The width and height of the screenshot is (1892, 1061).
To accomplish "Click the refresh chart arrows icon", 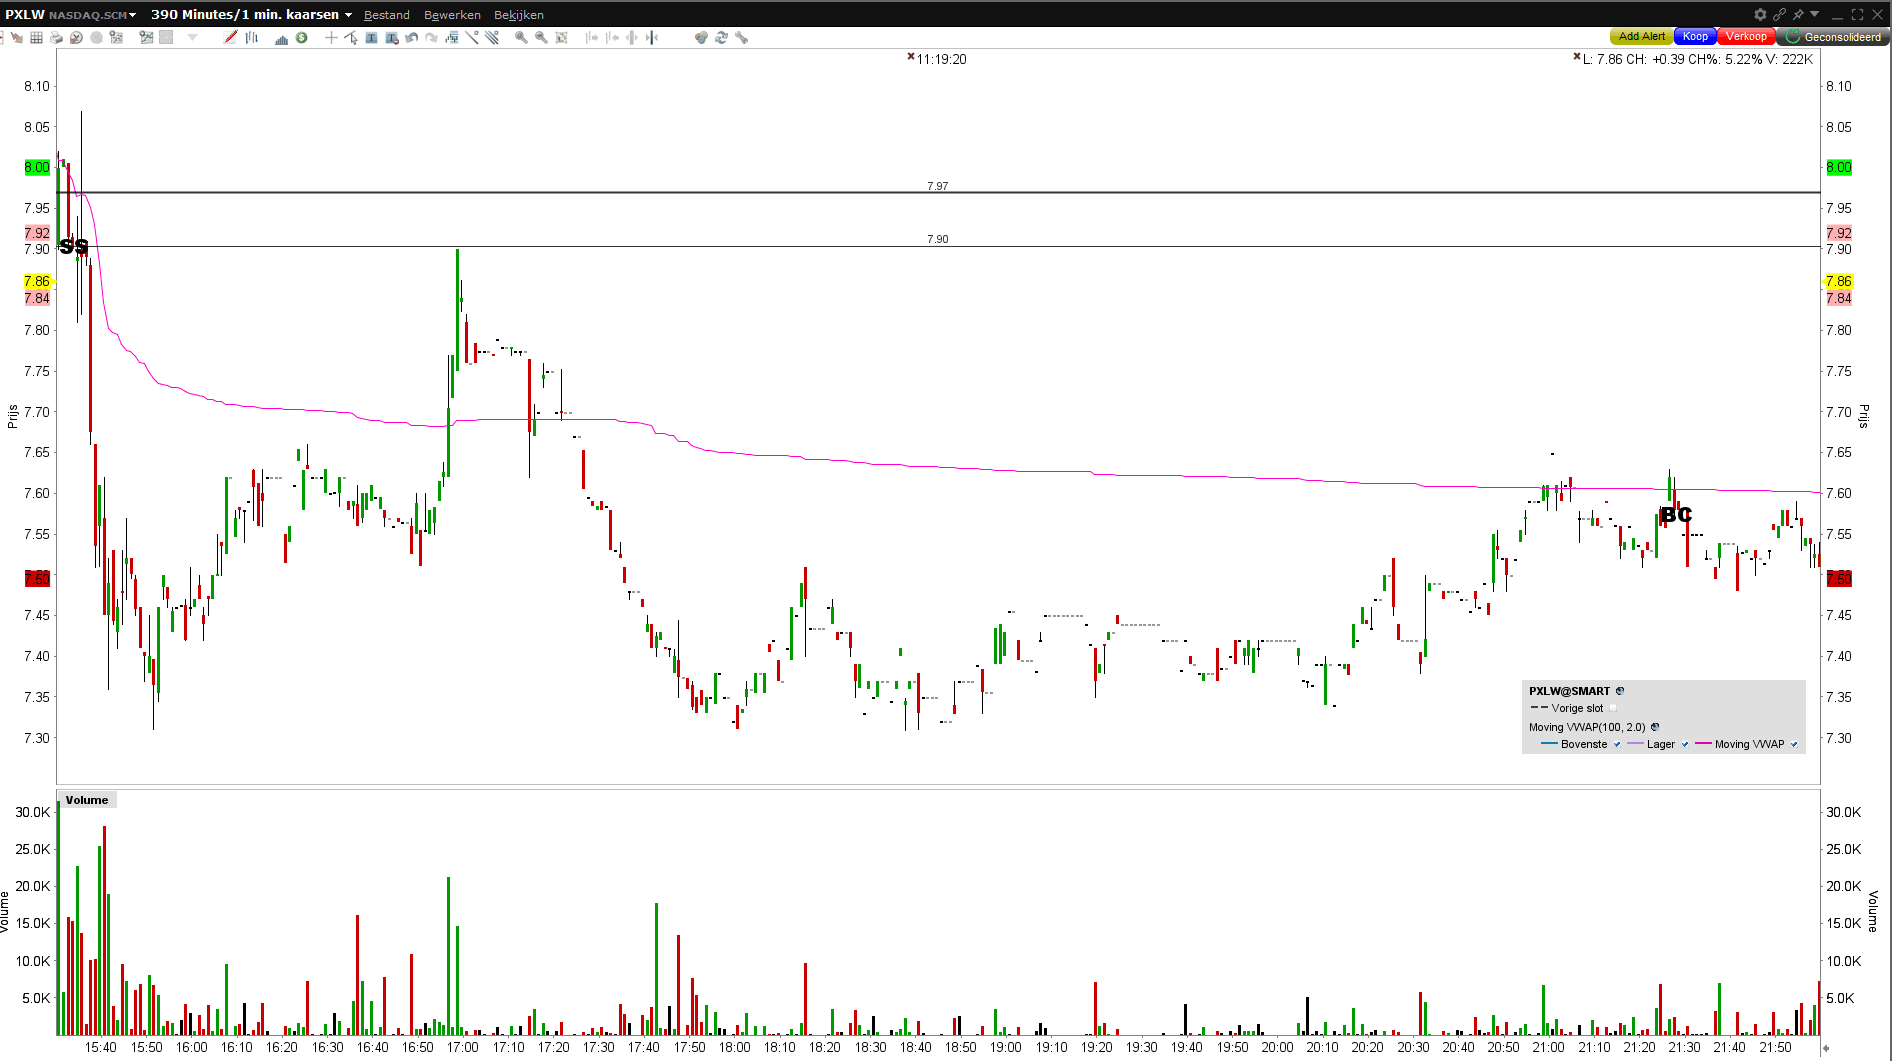I will point(721,37).
